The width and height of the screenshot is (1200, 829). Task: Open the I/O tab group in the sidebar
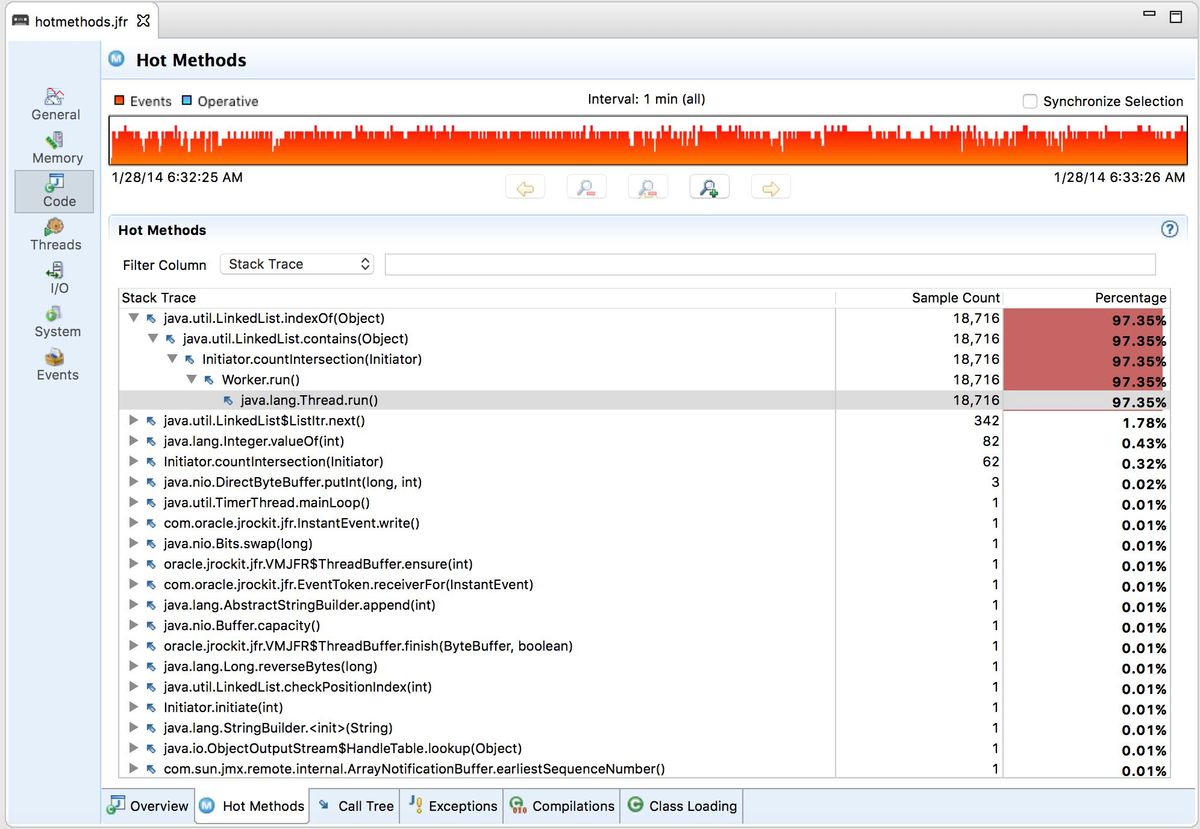point(55,278)
